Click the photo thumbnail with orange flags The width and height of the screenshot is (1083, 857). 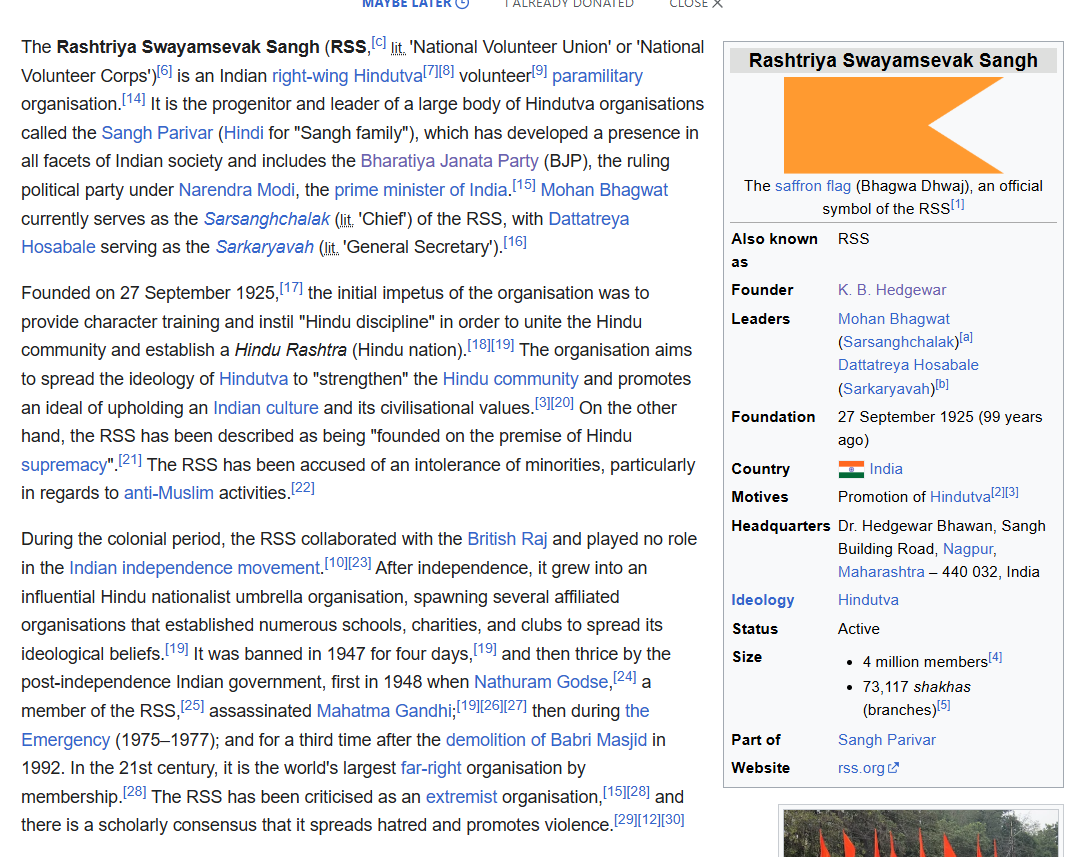pos(920,833)
